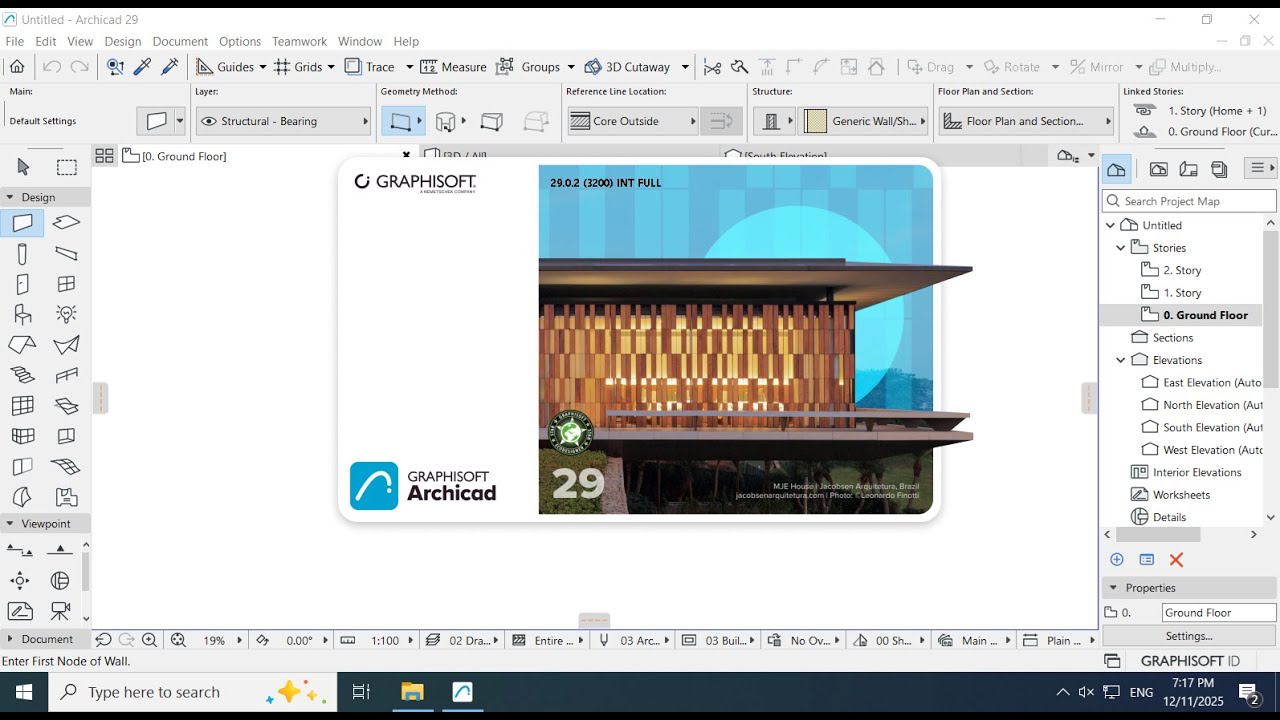This screenshot has height=720, width=1280.
Task: Select the Window tool
Action: point(66,284)
